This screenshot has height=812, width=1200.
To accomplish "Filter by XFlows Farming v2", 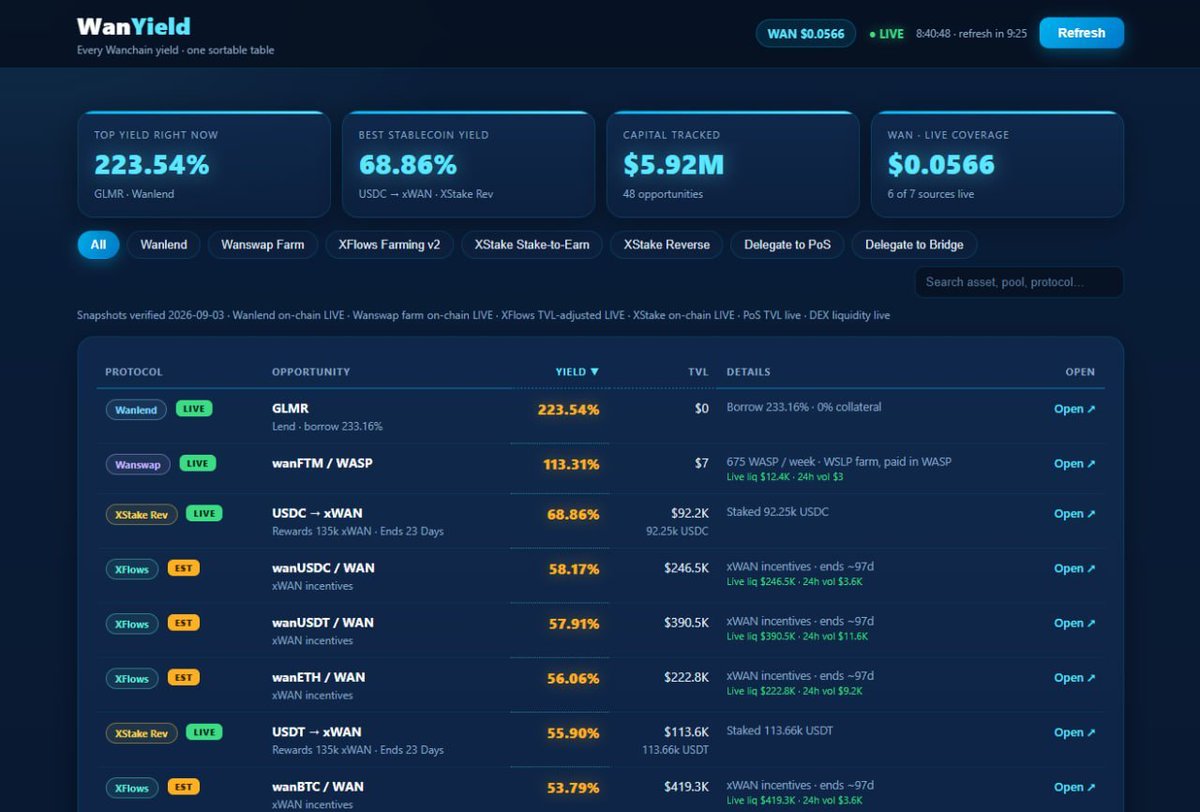I will (x=390, y=245).
